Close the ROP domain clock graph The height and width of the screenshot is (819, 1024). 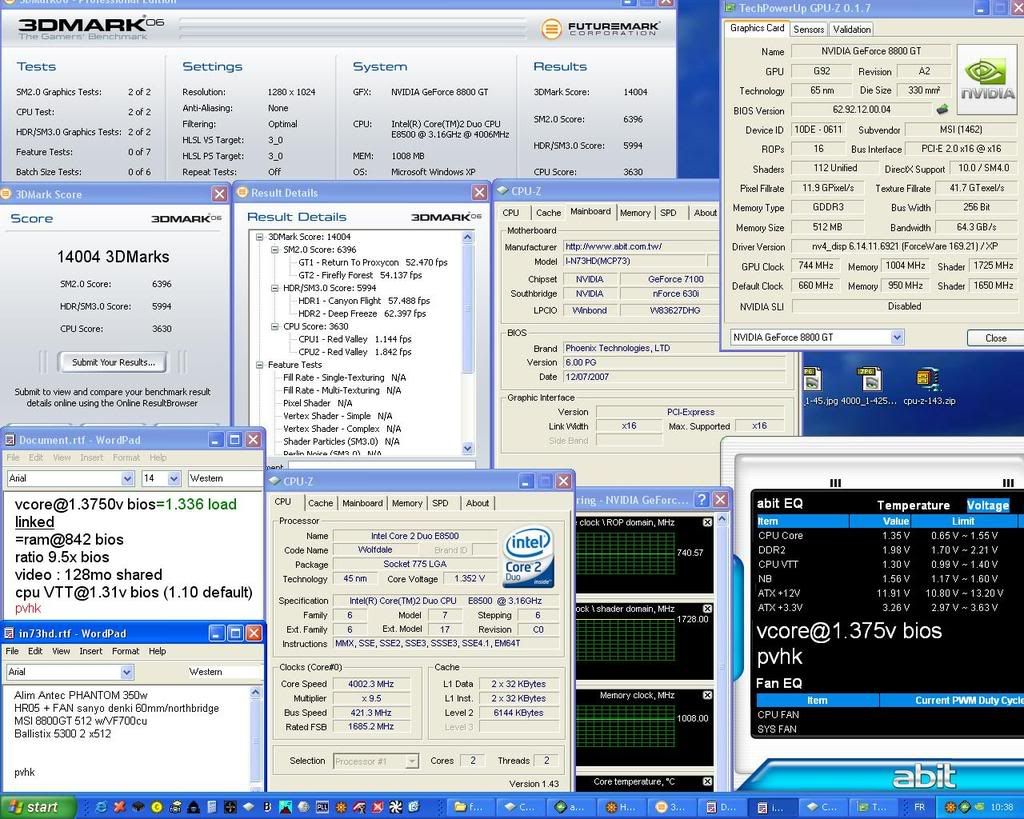pyautogui.click(x=708, y=522)
